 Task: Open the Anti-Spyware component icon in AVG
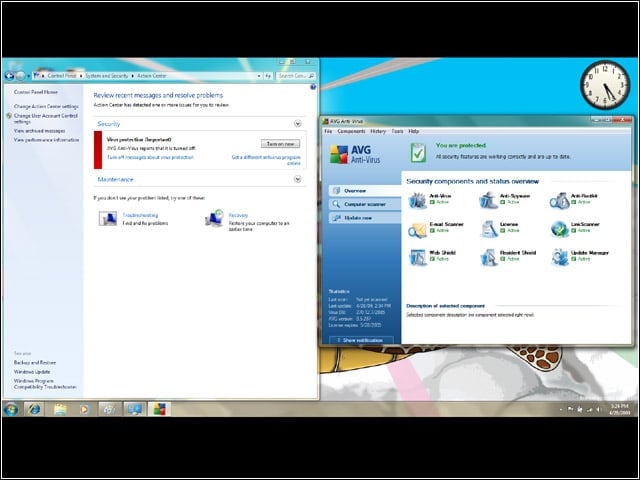(488, 200)
